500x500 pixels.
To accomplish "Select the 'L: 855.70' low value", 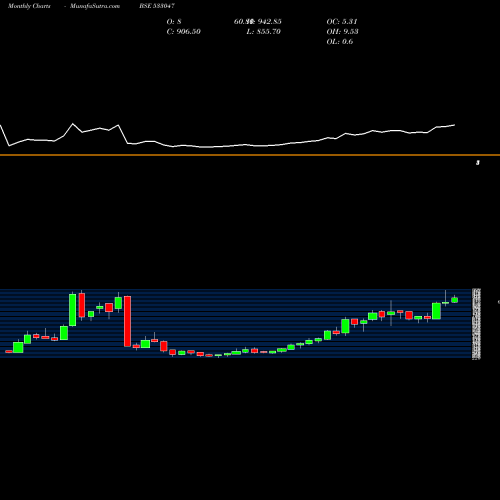I will (x=264, y=32).
